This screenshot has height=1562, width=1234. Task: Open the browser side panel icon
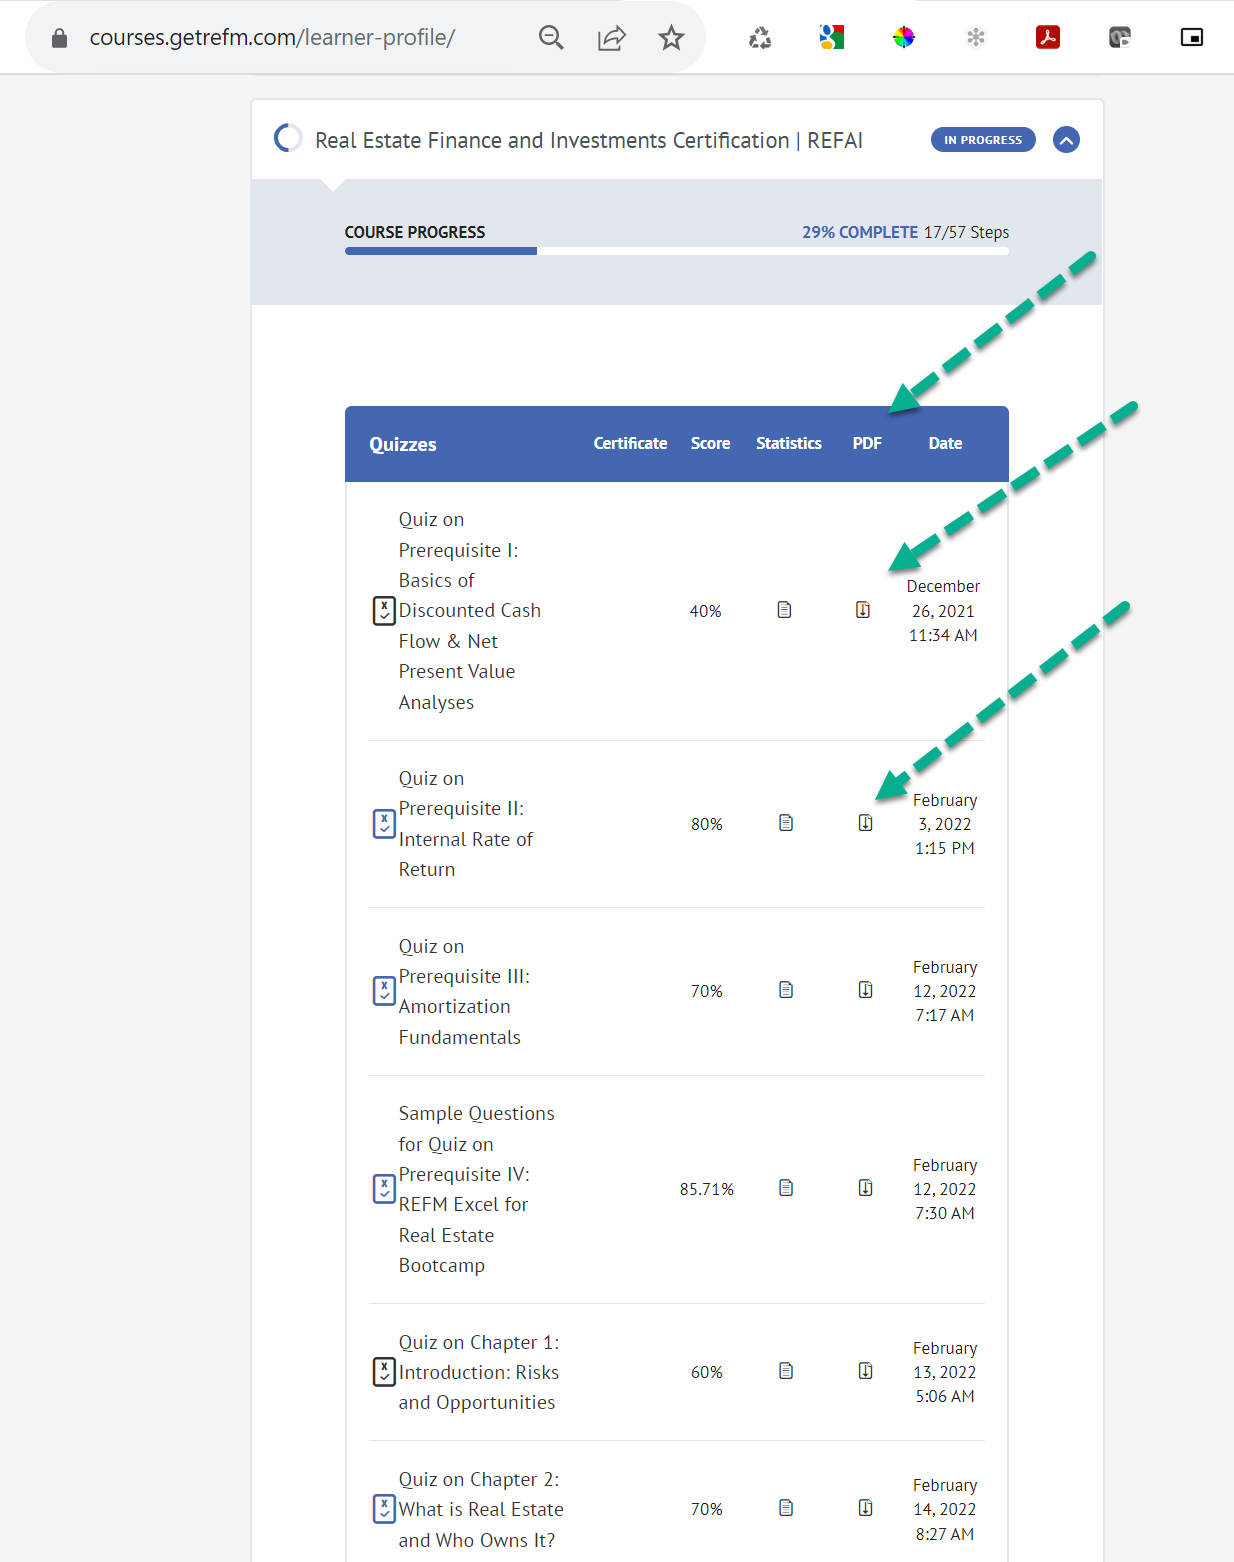tap(1191, 37)
